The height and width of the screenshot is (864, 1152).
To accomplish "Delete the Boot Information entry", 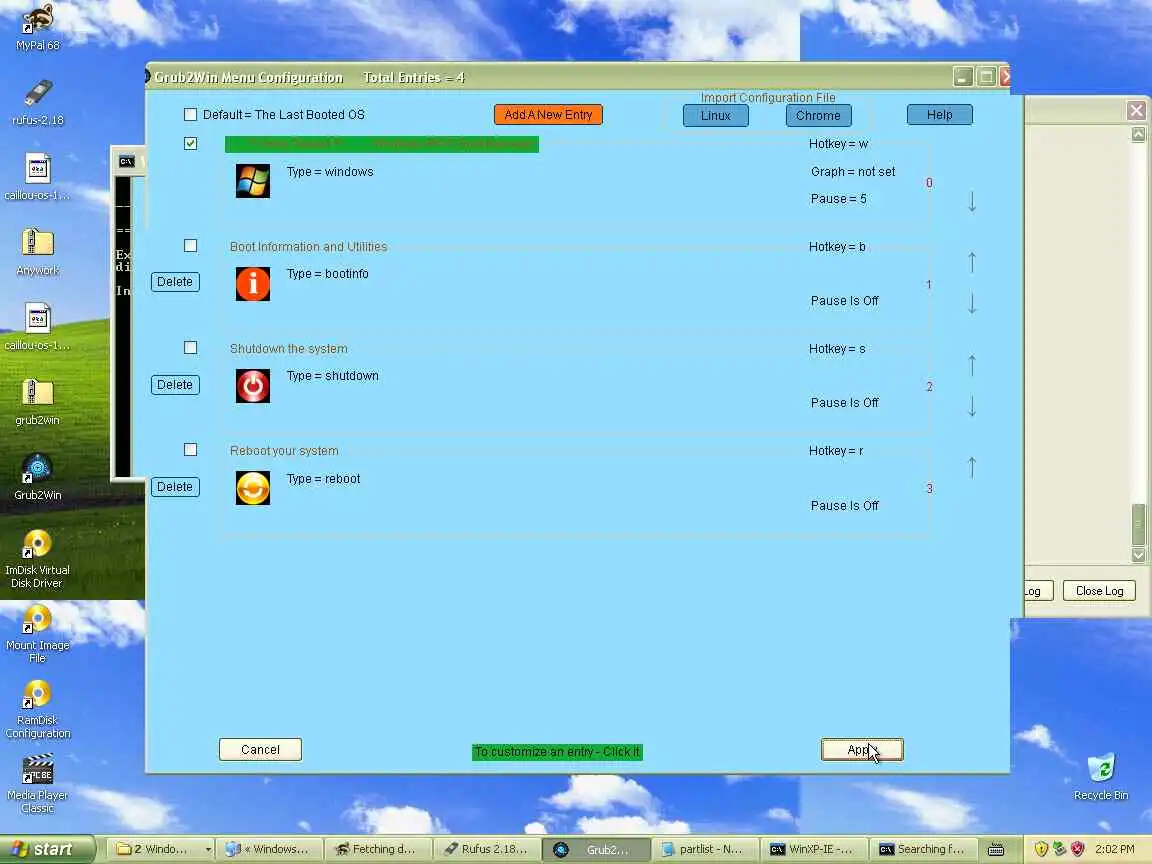I will 175,281.
